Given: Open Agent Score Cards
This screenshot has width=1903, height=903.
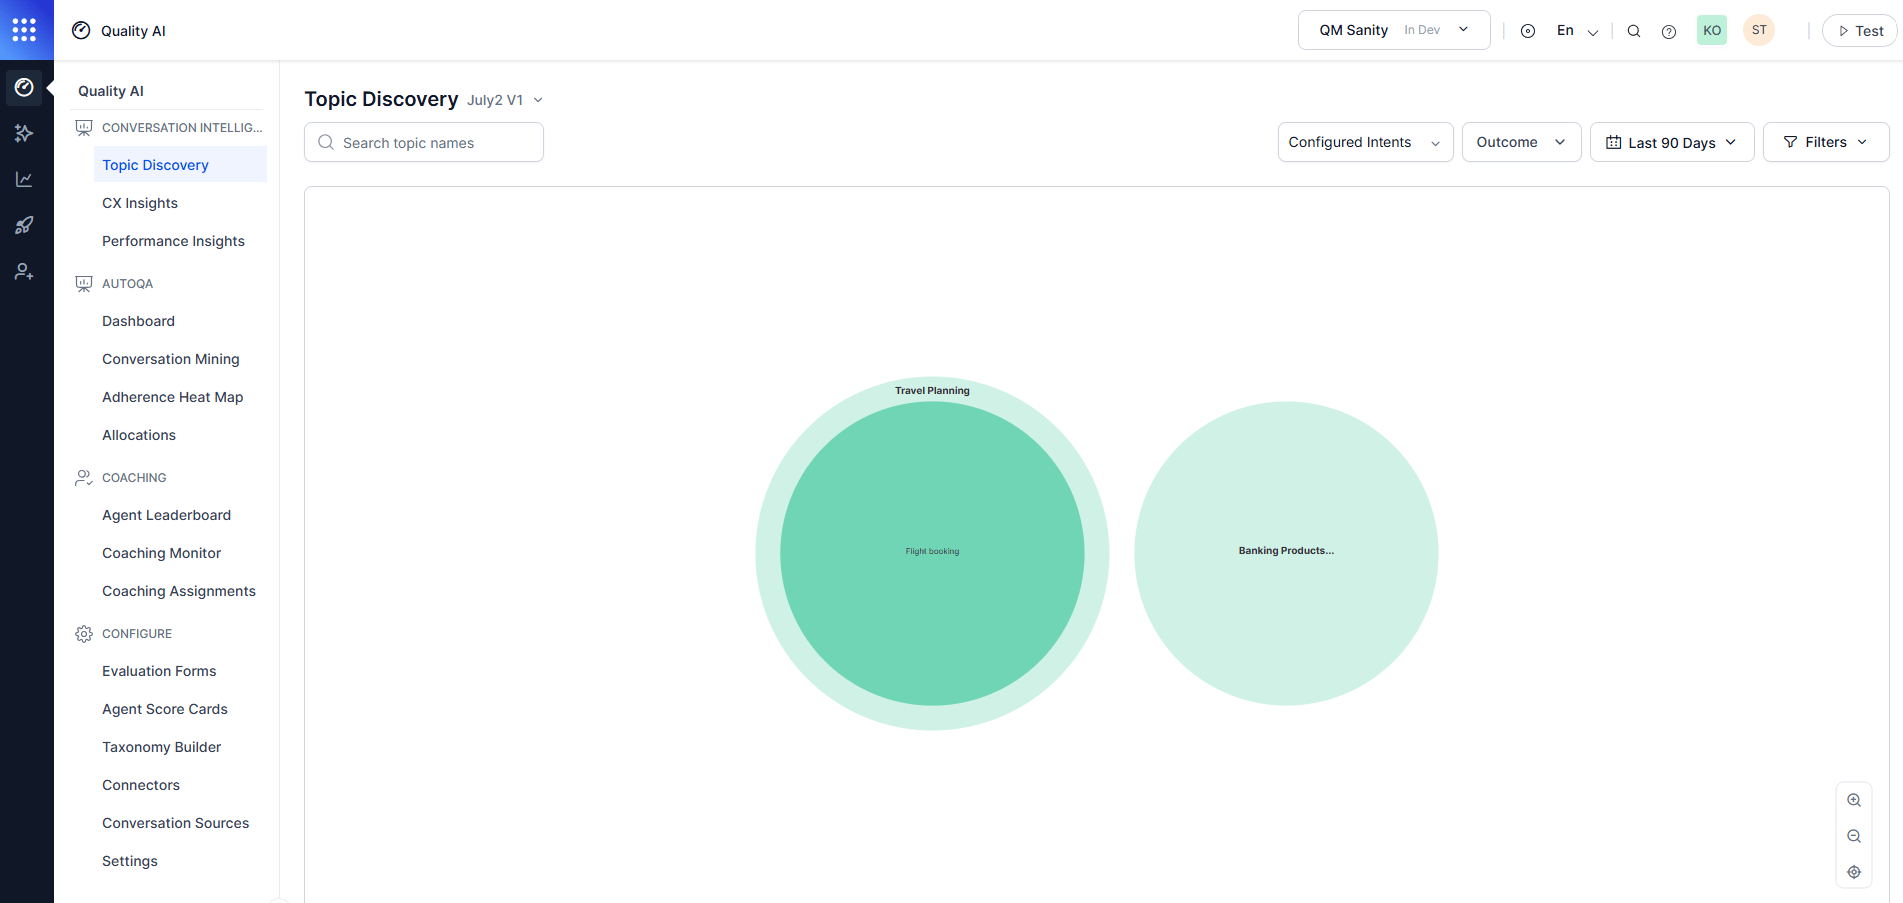Looking at the screenshot, I should pos(165,709).
